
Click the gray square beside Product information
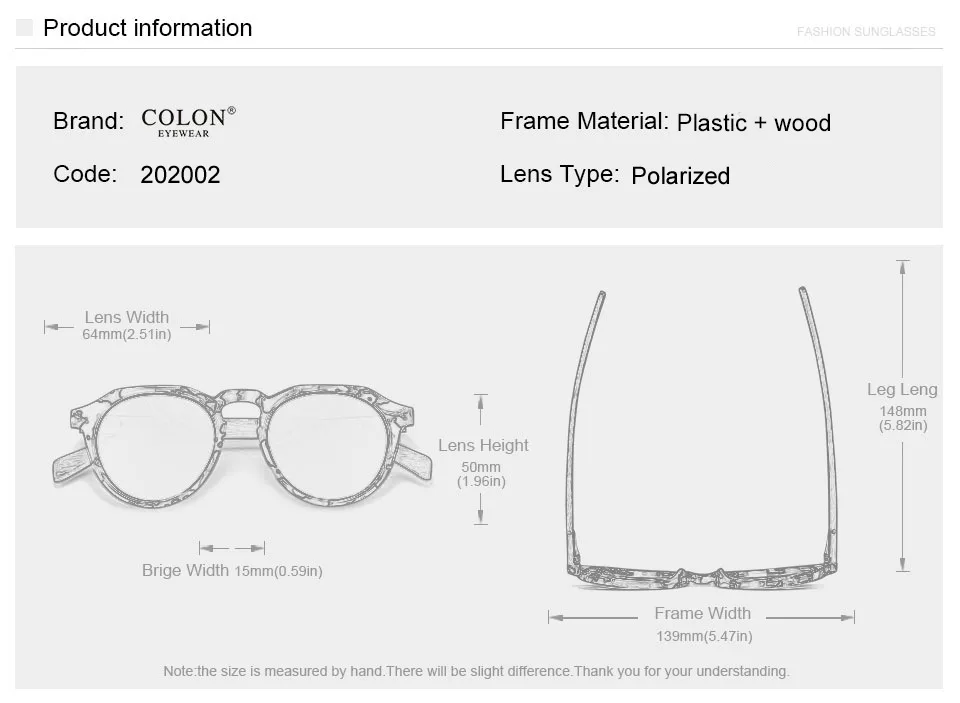(24, 28)
